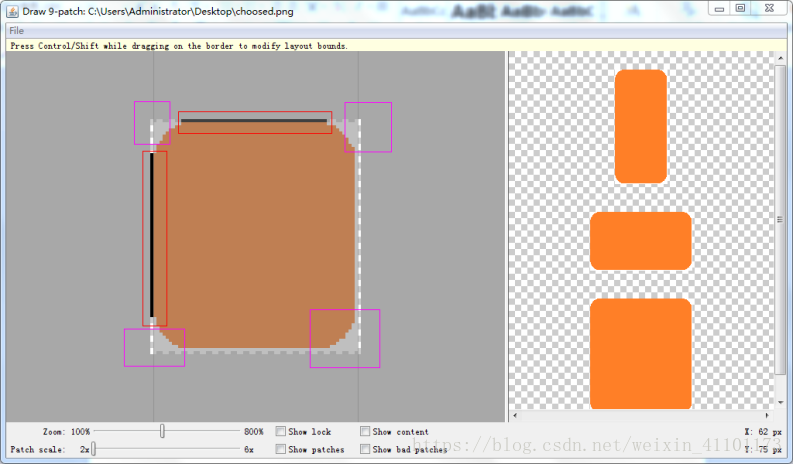Viewport: 793px width, 465px height.
Task: Click the Java icon in title bar
Action: point(12,11)
